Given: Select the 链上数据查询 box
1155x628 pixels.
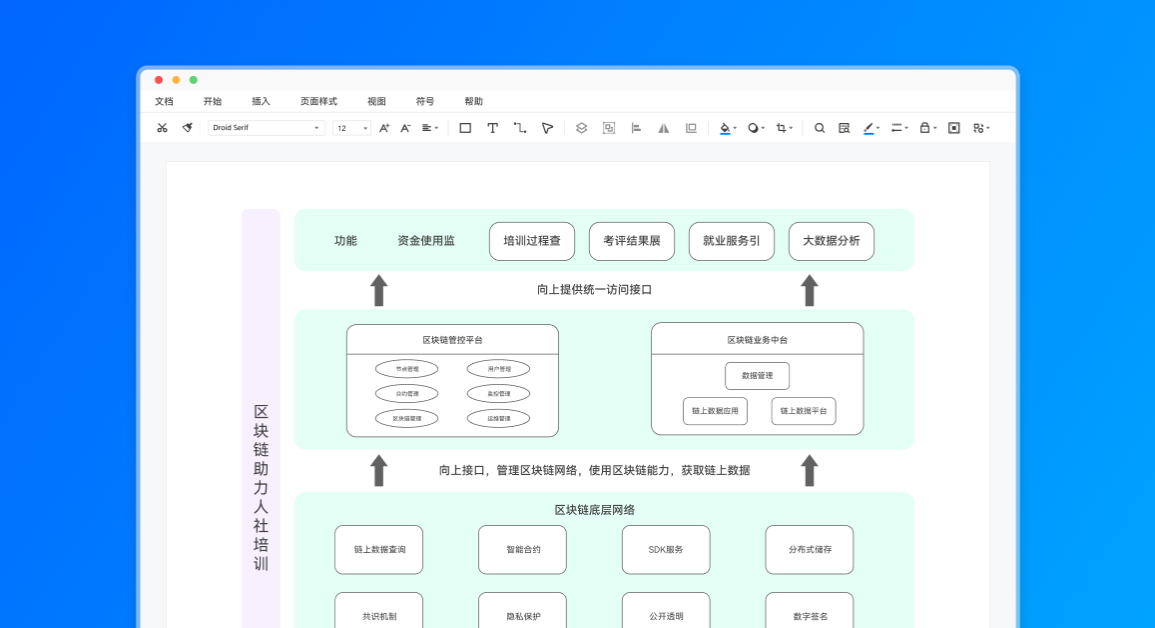Looking at the screenshot, I should pyautogui.click(x=379, y=550).
